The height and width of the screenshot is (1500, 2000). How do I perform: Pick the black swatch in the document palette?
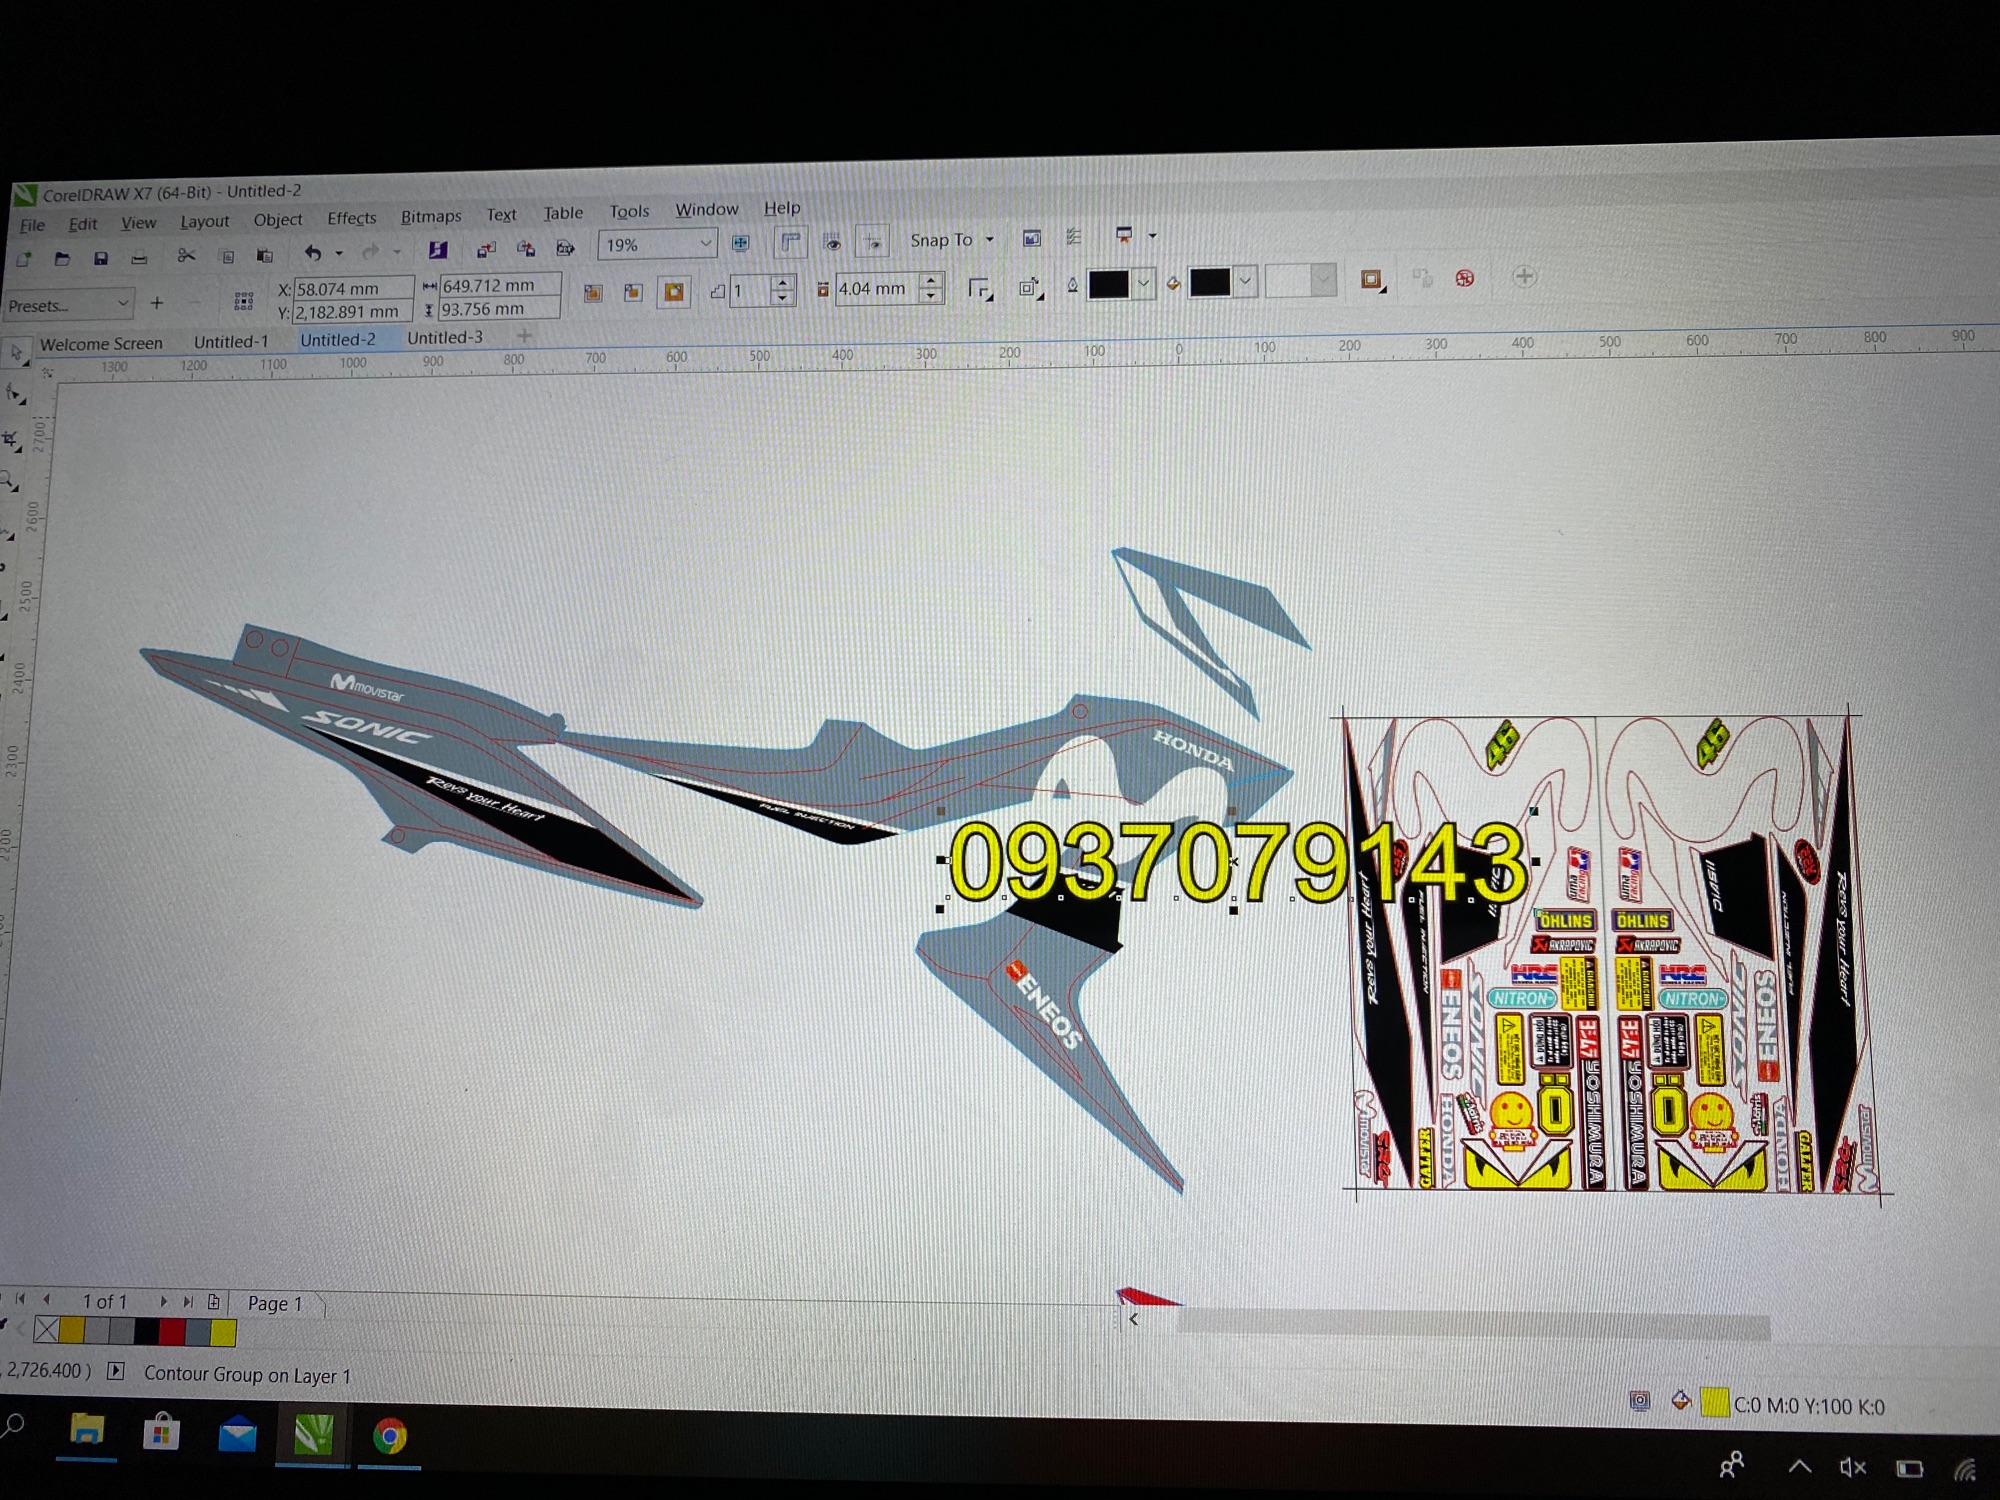click(147, 1331)
